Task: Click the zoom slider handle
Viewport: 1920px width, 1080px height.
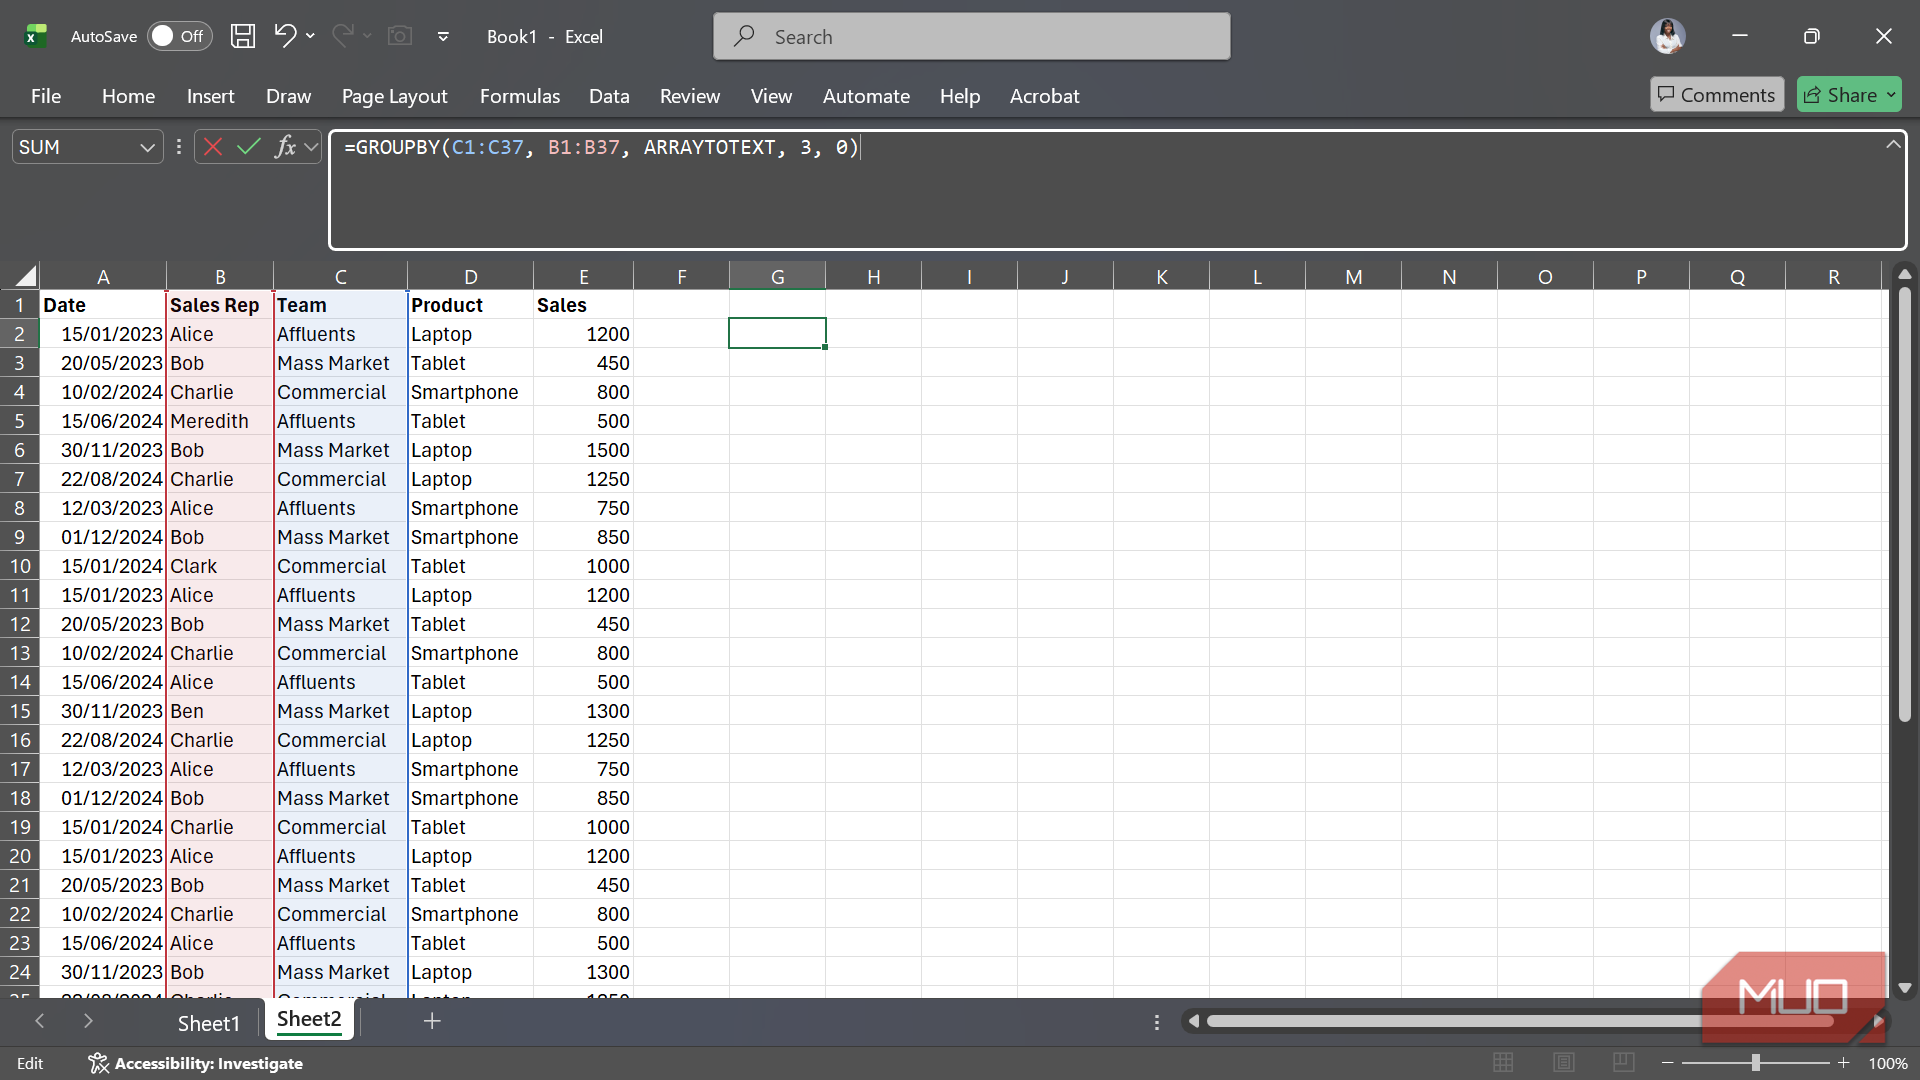Action: [1755, 1063]
